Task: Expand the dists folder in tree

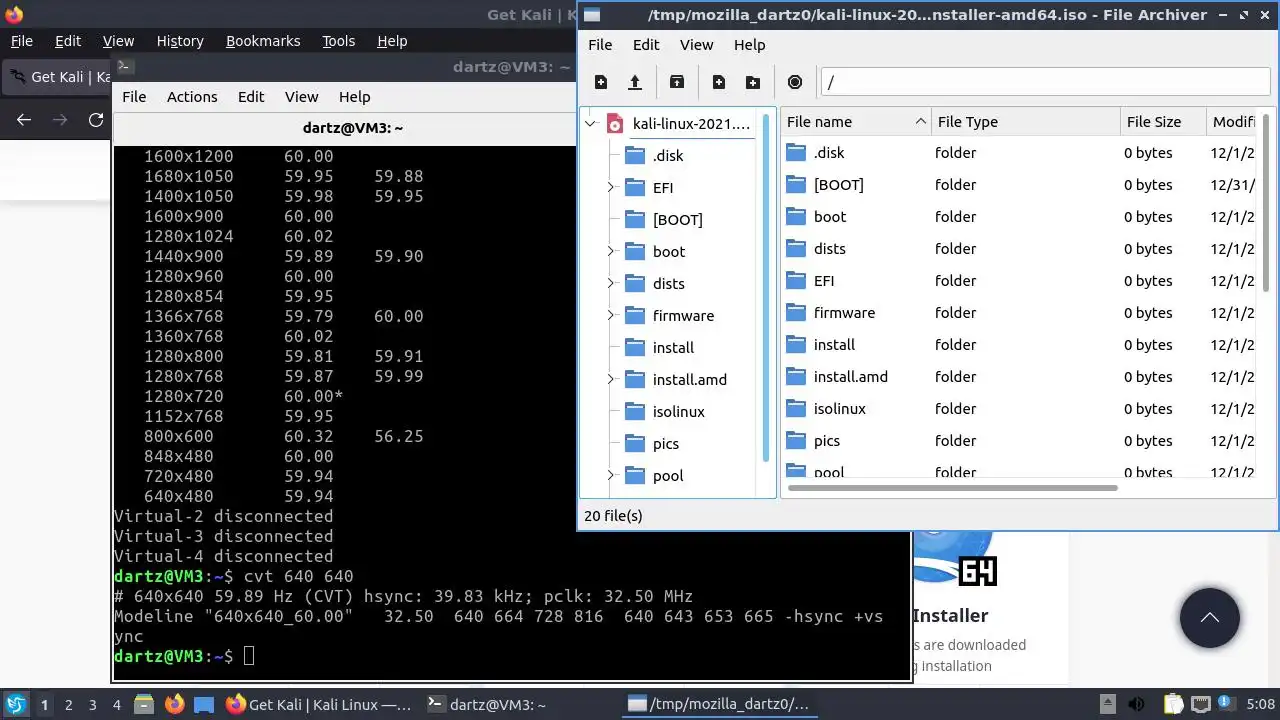Action: 611,283
